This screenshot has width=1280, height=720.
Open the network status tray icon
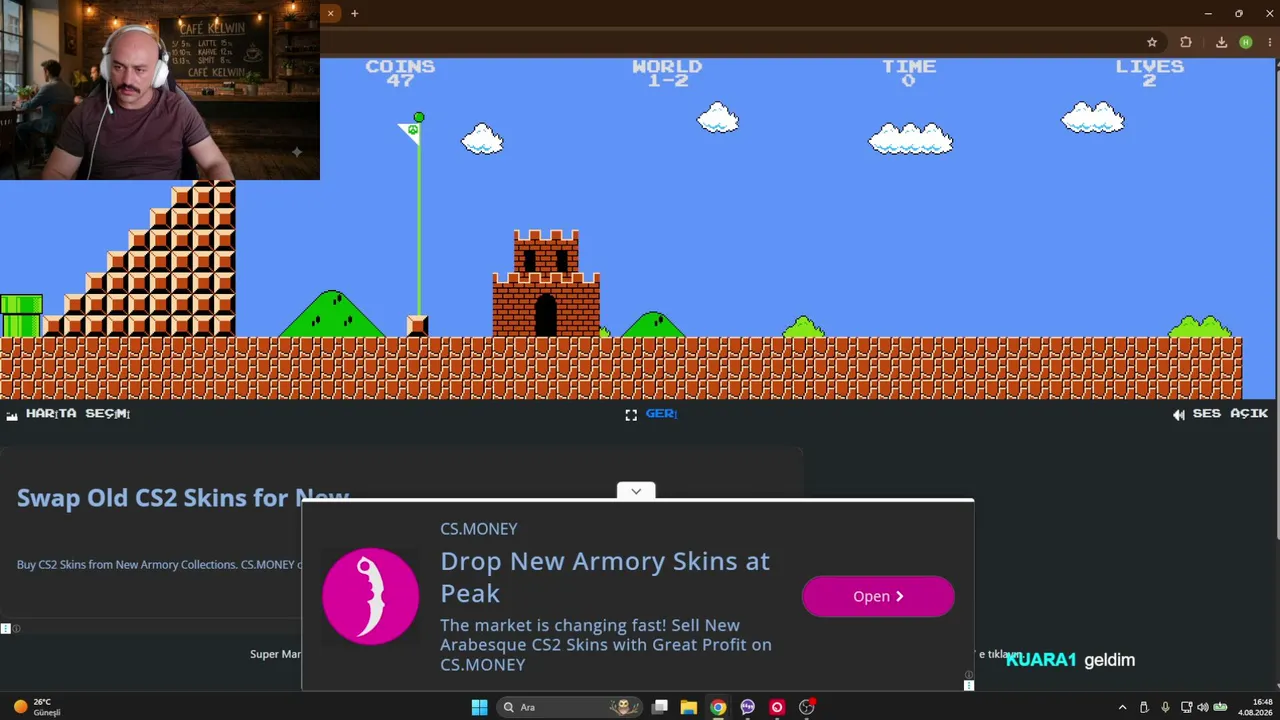click(1186, 707)
